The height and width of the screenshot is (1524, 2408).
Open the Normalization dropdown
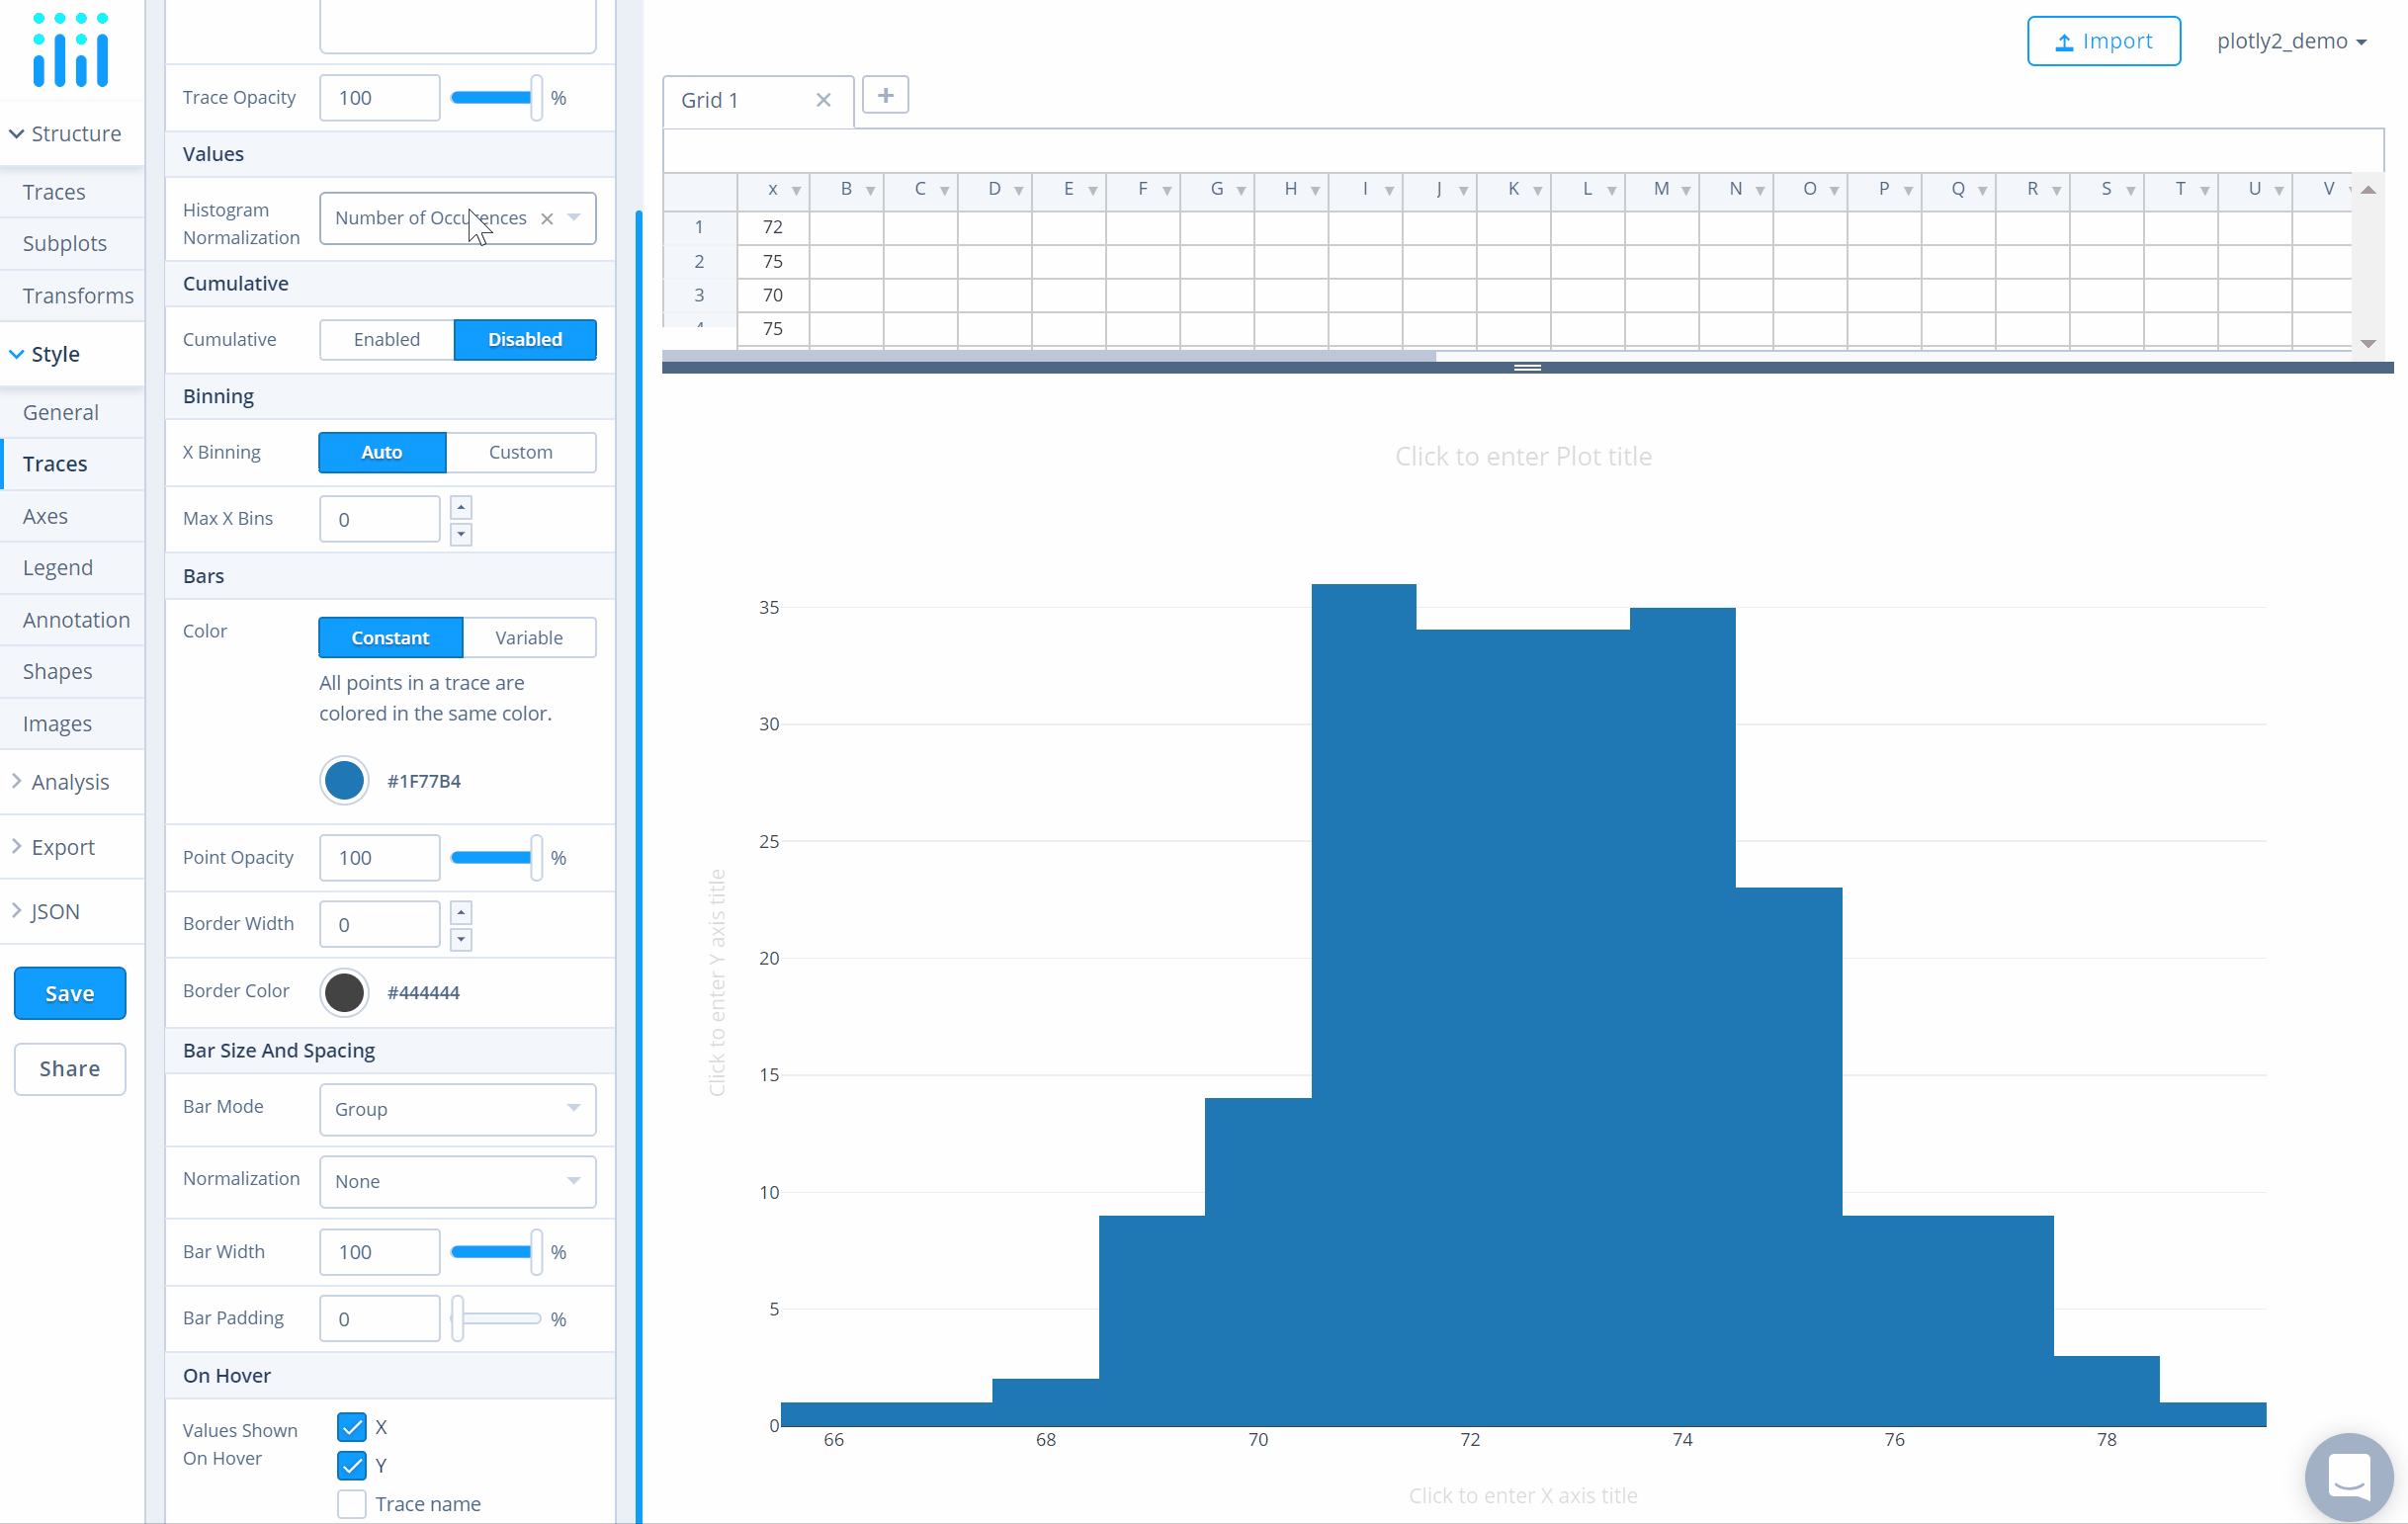pos(457,1180)
